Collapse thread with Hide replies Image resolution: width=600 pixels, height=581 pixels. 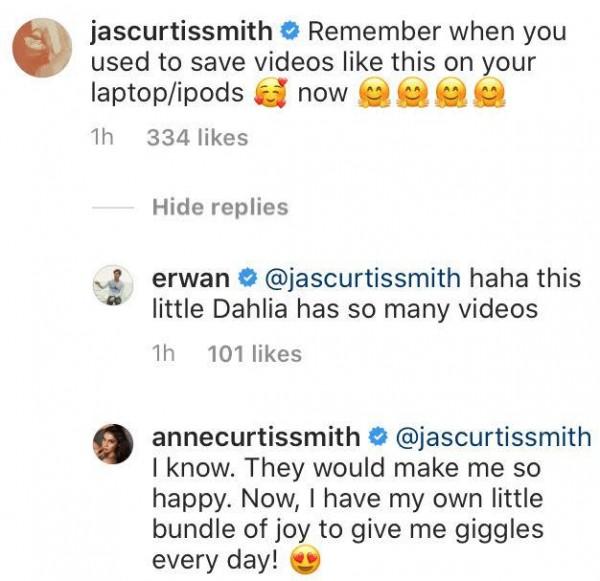(x=220, y=207)
